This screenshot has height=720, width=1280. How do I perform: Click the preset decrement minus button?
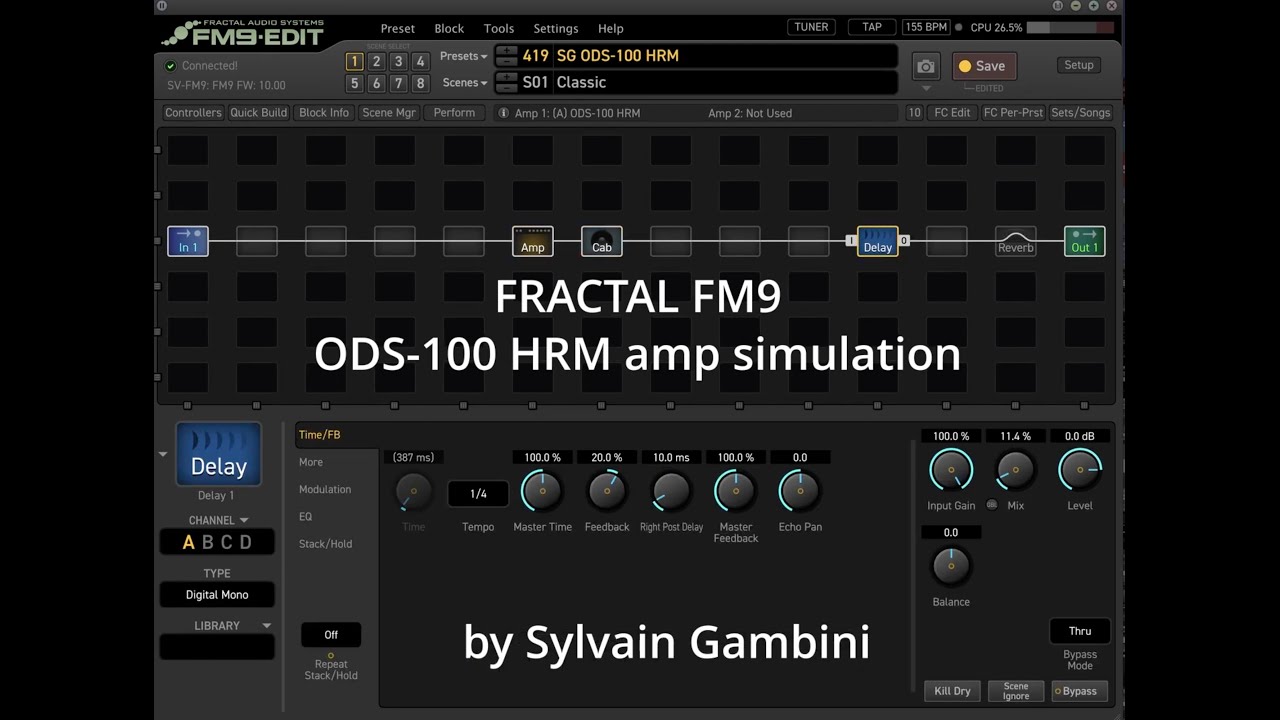coord(507,62)
